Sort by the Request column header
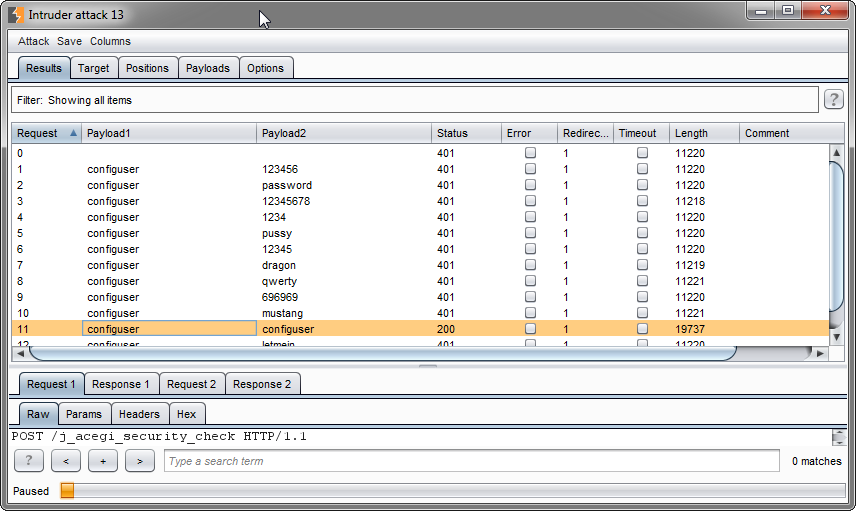The height and width of the screenshot is (511, 856). coord(46,133)
